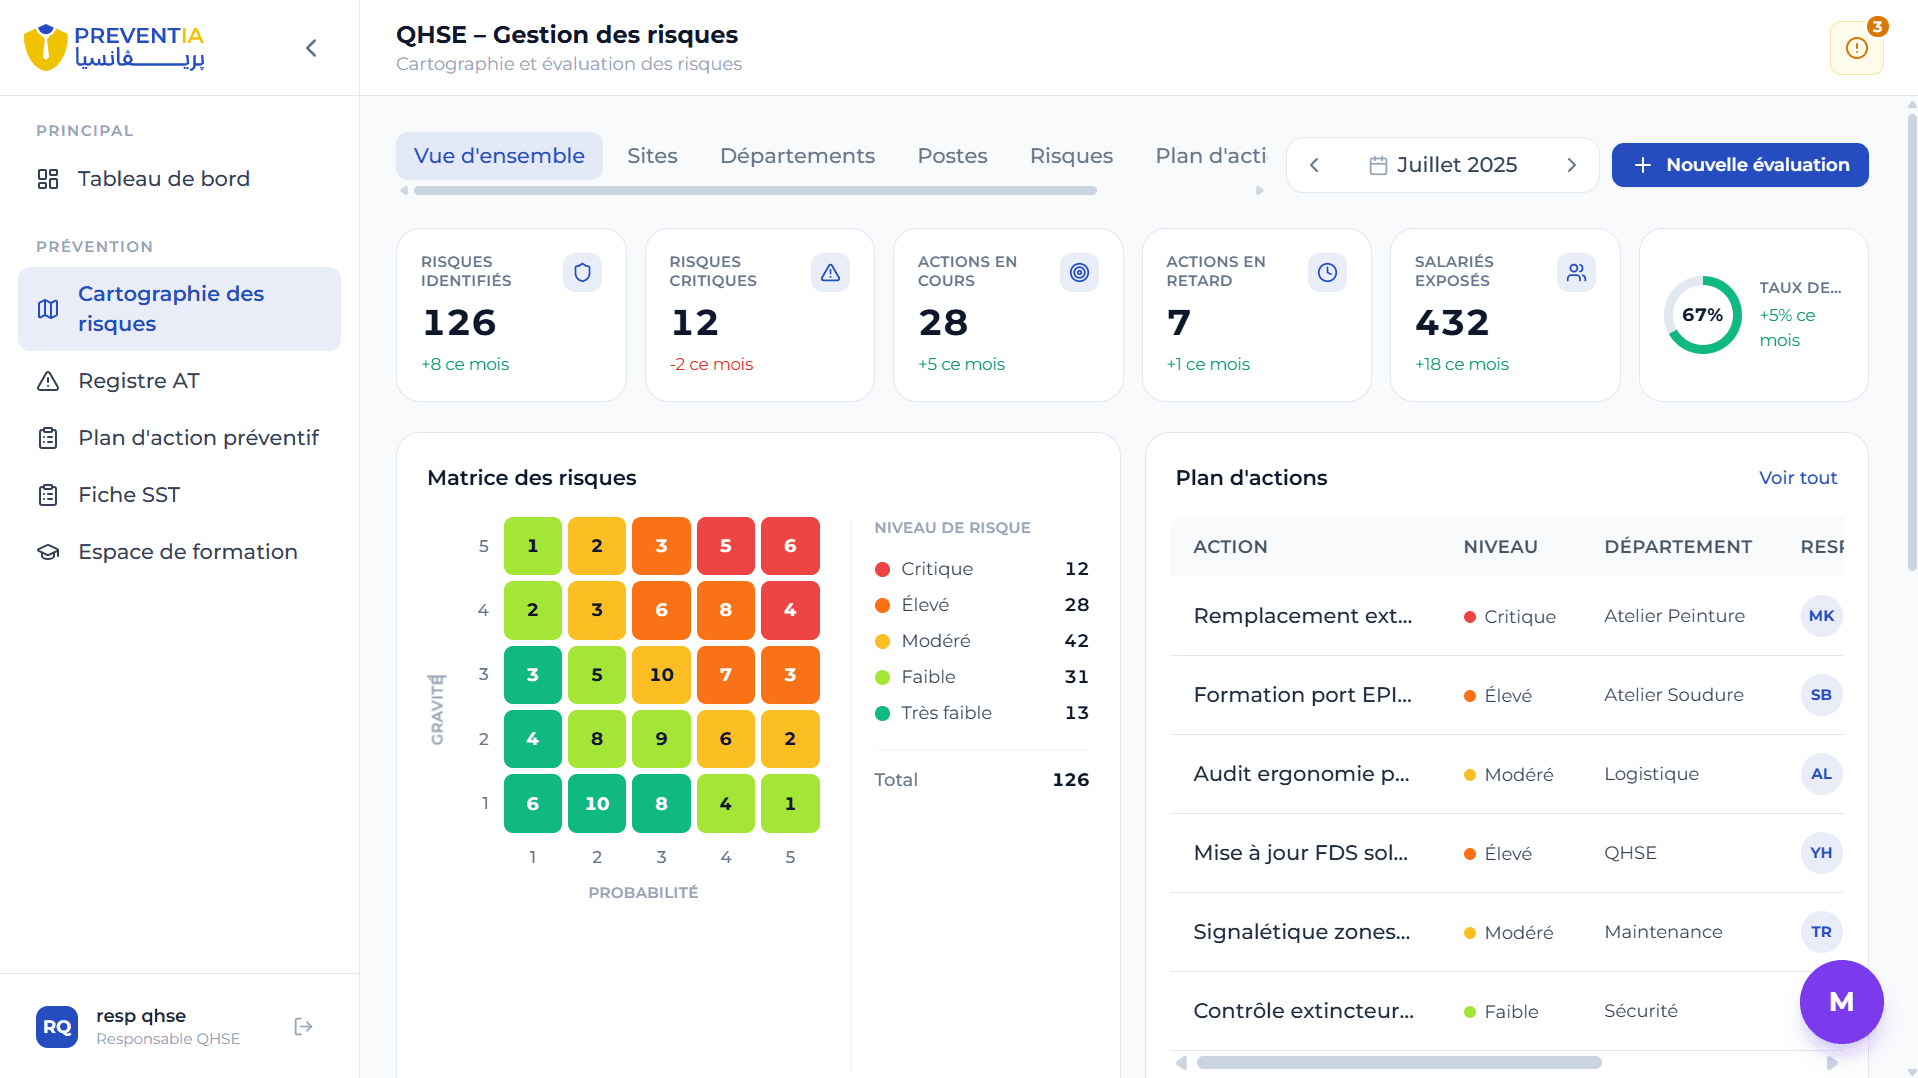Click the Registre AT warning icon
The image size is (1918, 1078).
click(48, 381)
